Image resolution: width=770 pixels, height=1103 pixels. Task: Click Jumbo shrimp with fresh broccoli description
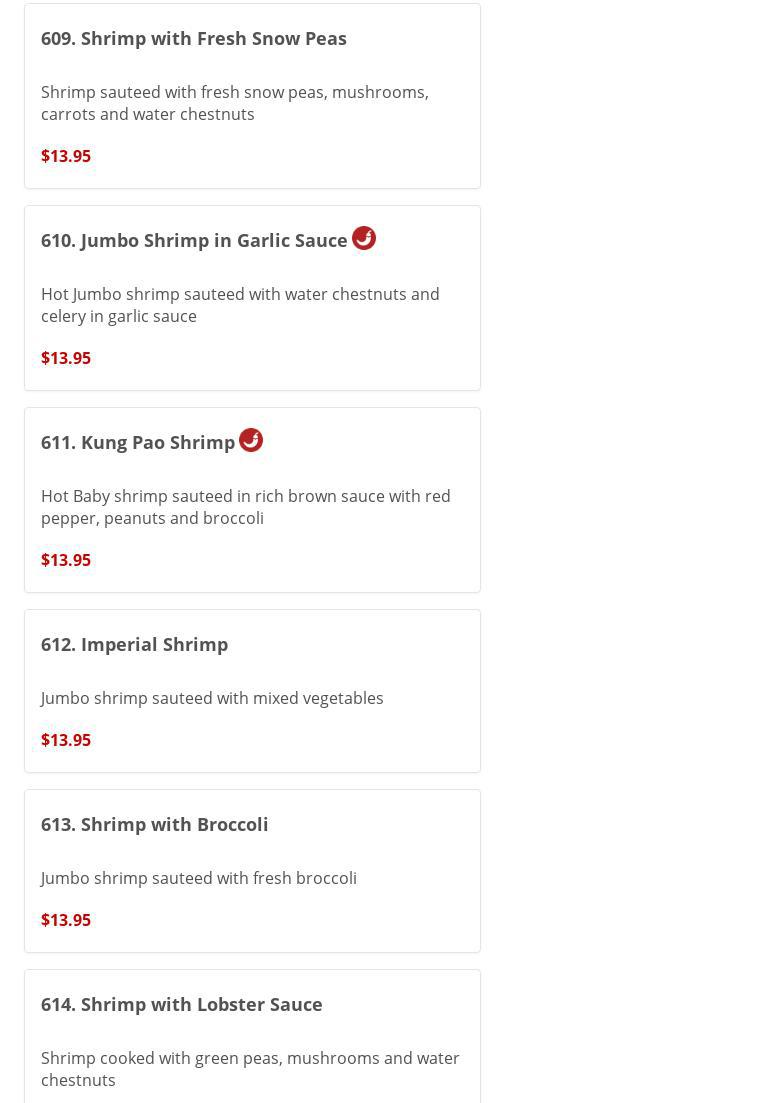click(198, 878)
